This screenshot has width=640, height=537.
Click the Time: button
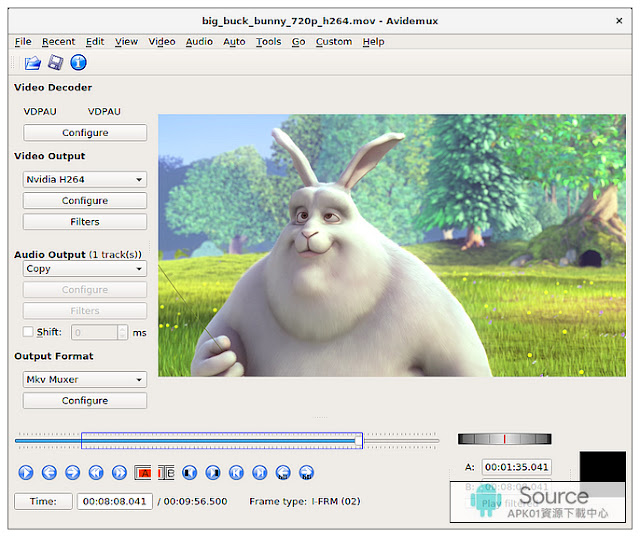click(x=43, y=501)
